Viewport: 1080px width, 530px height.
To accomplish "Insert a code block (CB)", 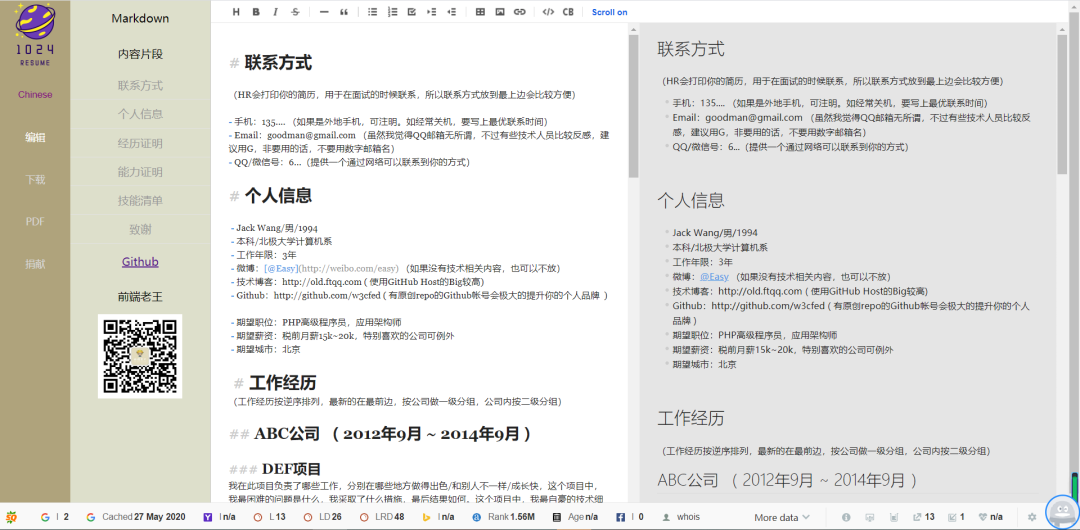I will [568, 12].
